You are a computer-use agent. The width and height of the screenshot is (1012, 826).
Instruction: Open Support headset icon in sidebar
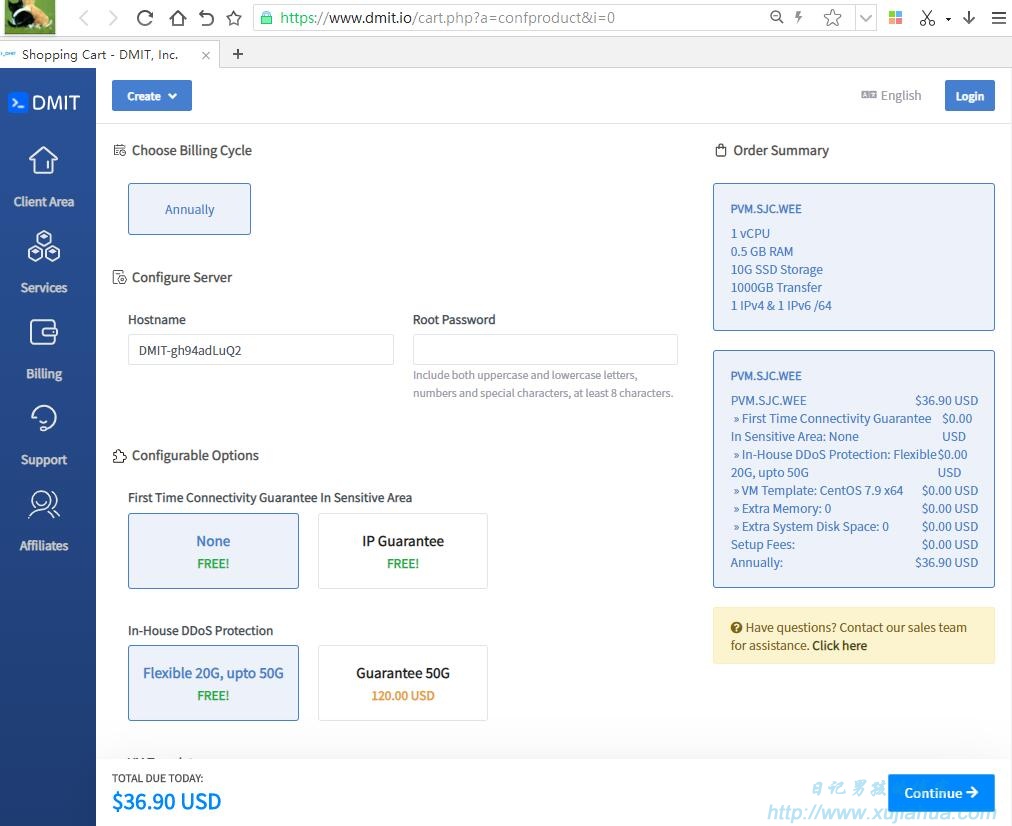[x=43, y=418]
